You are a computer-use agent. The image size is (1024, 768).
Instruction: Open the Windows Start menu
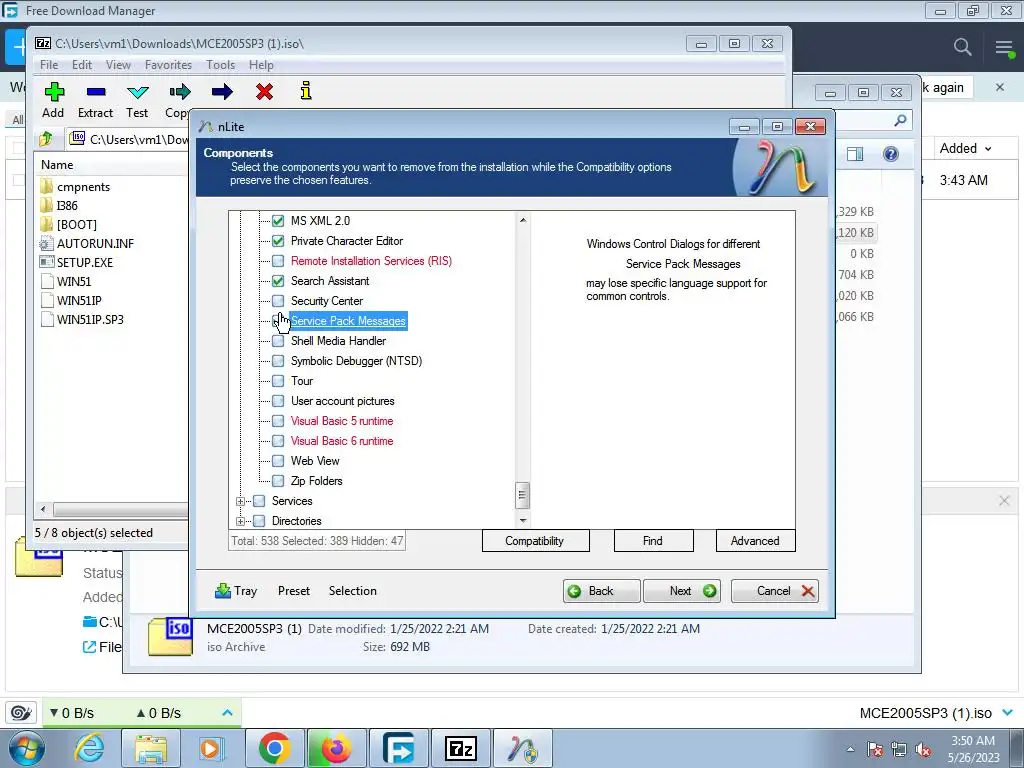click(x=27, y=748)
